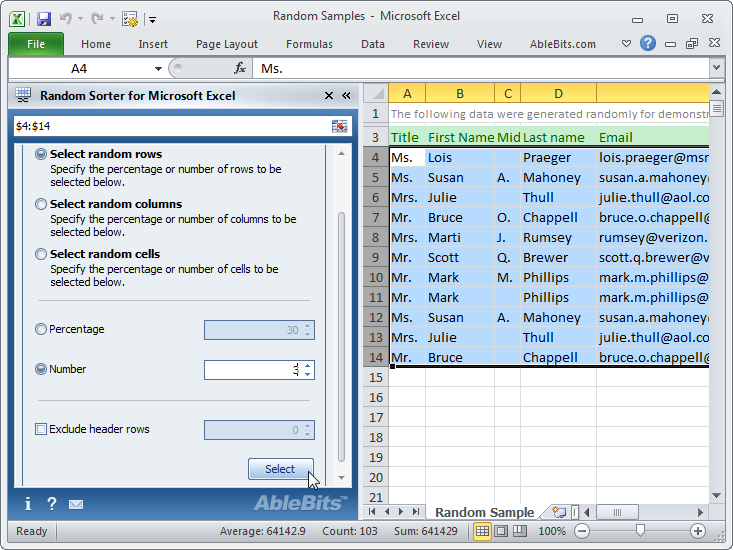Click cell containing Praeger
This screenshot has width=733, height=550.
[558, 157]
